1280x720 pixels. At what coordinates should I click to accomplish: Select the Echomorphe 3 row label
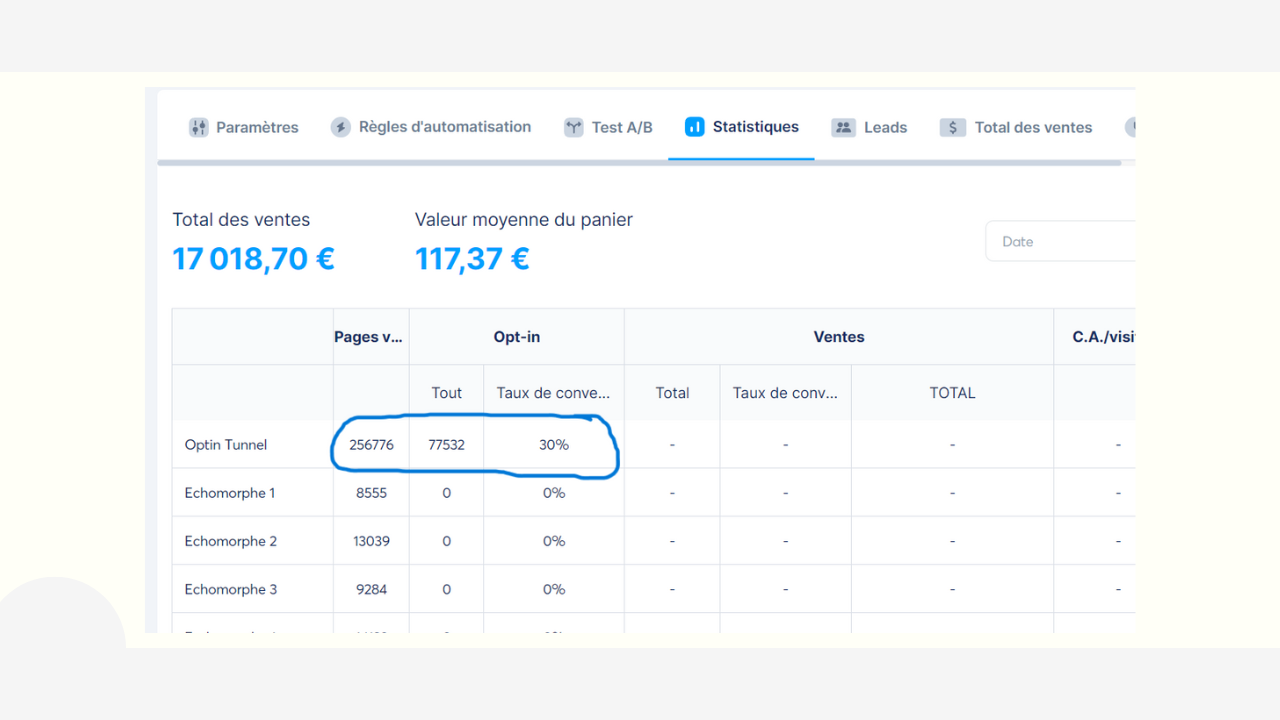coord(231,589)
